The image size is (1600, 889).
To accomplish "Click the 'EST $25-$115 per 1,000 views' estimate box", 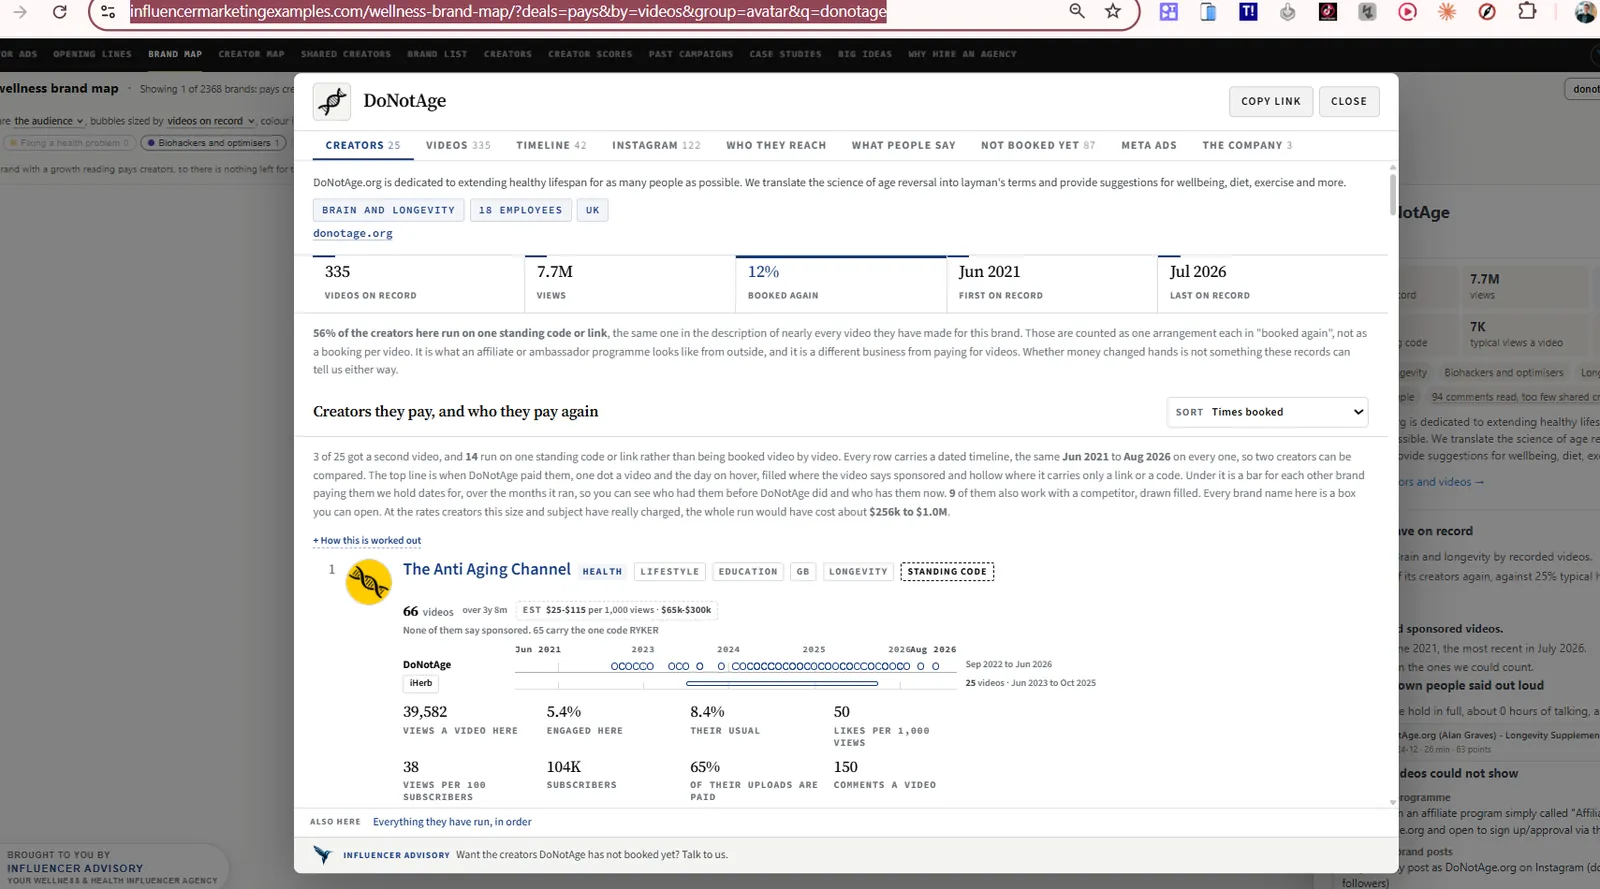I will (617, 610).
